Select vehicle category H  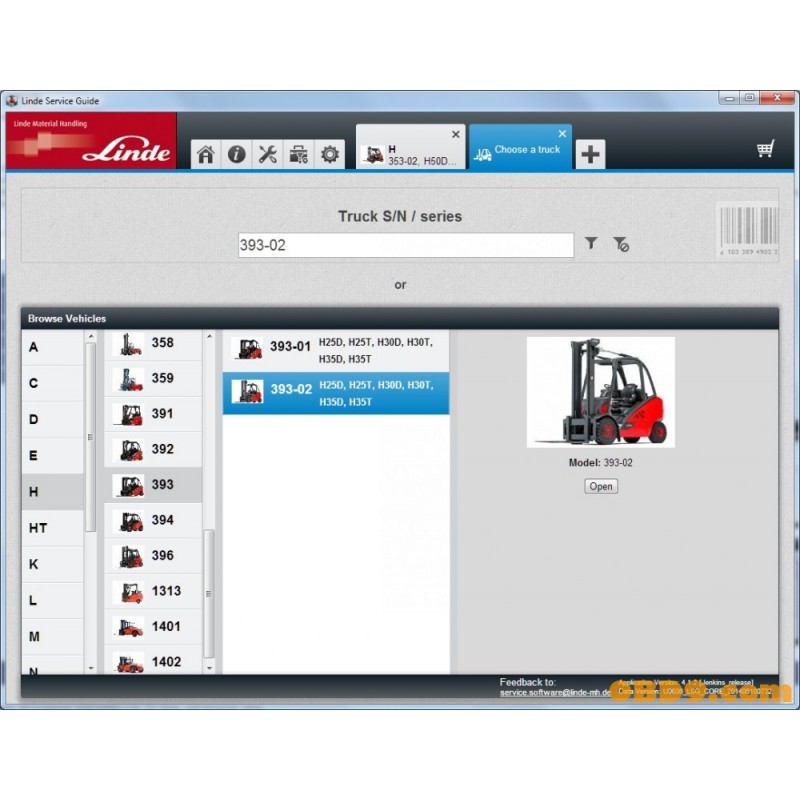pyautogui.click(x=52, y=492)
